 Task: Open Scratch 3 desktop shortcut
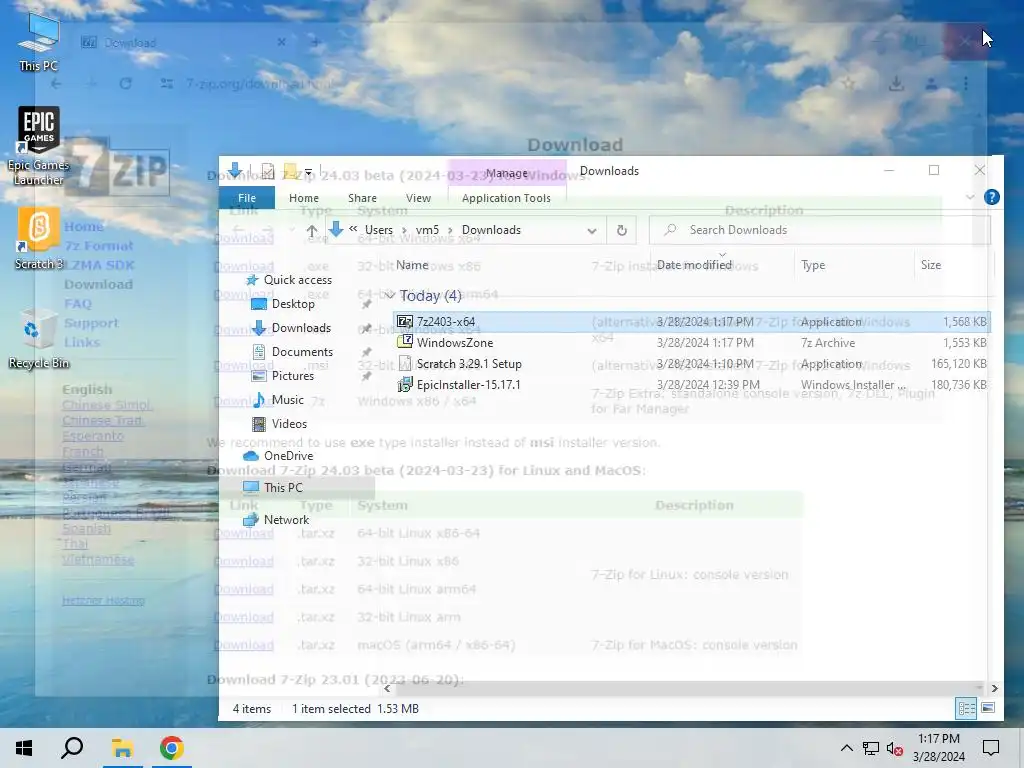point(39,238)
